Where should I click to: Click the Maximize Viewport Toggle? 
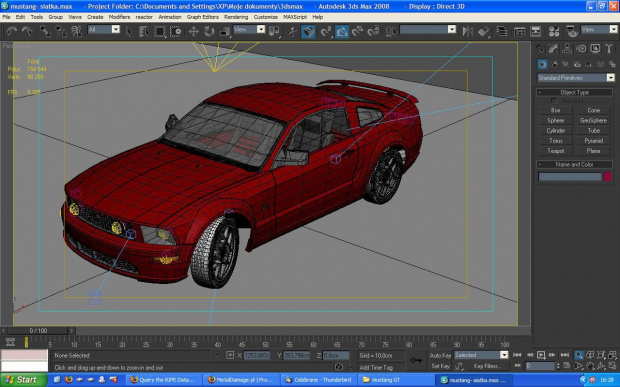612,366
